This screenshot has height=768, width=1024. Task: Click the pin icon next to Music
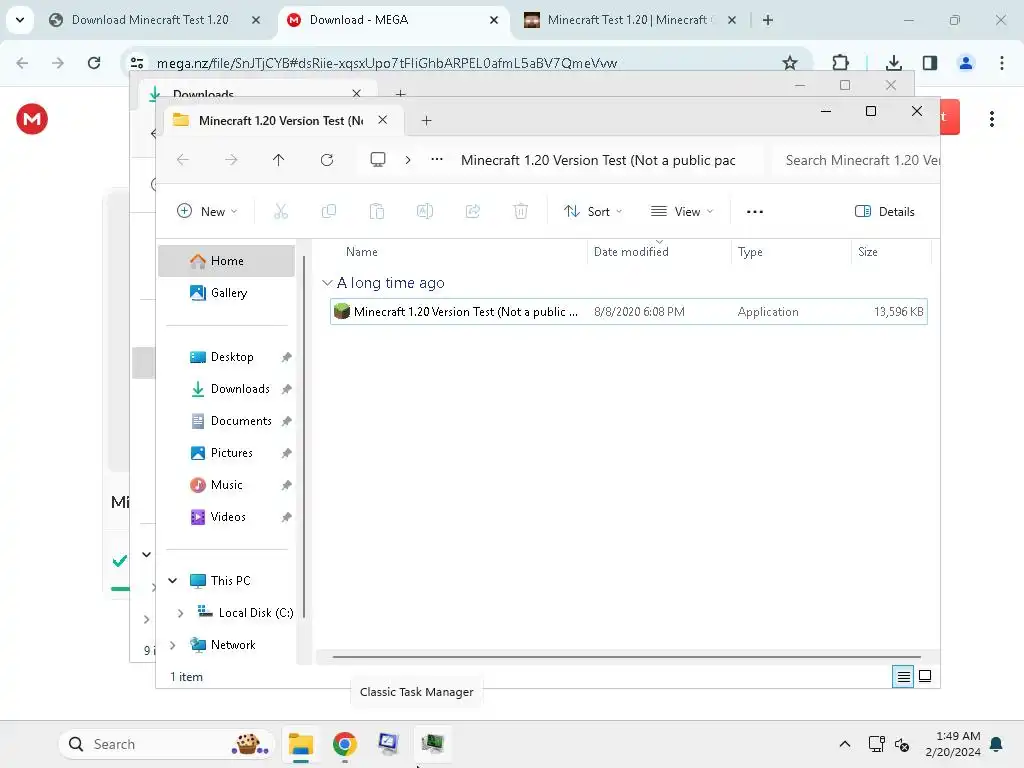click(x=286, y=485)
